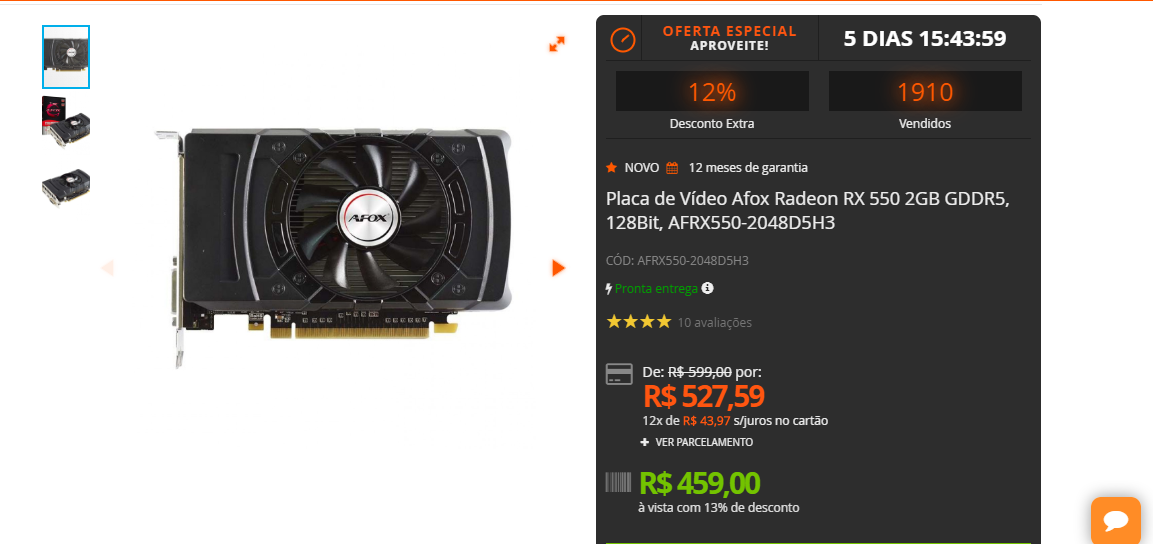The image size is (1153, 544).
Task: Click the speedometer icon in offer banner
Action: (x=622, y=39)
